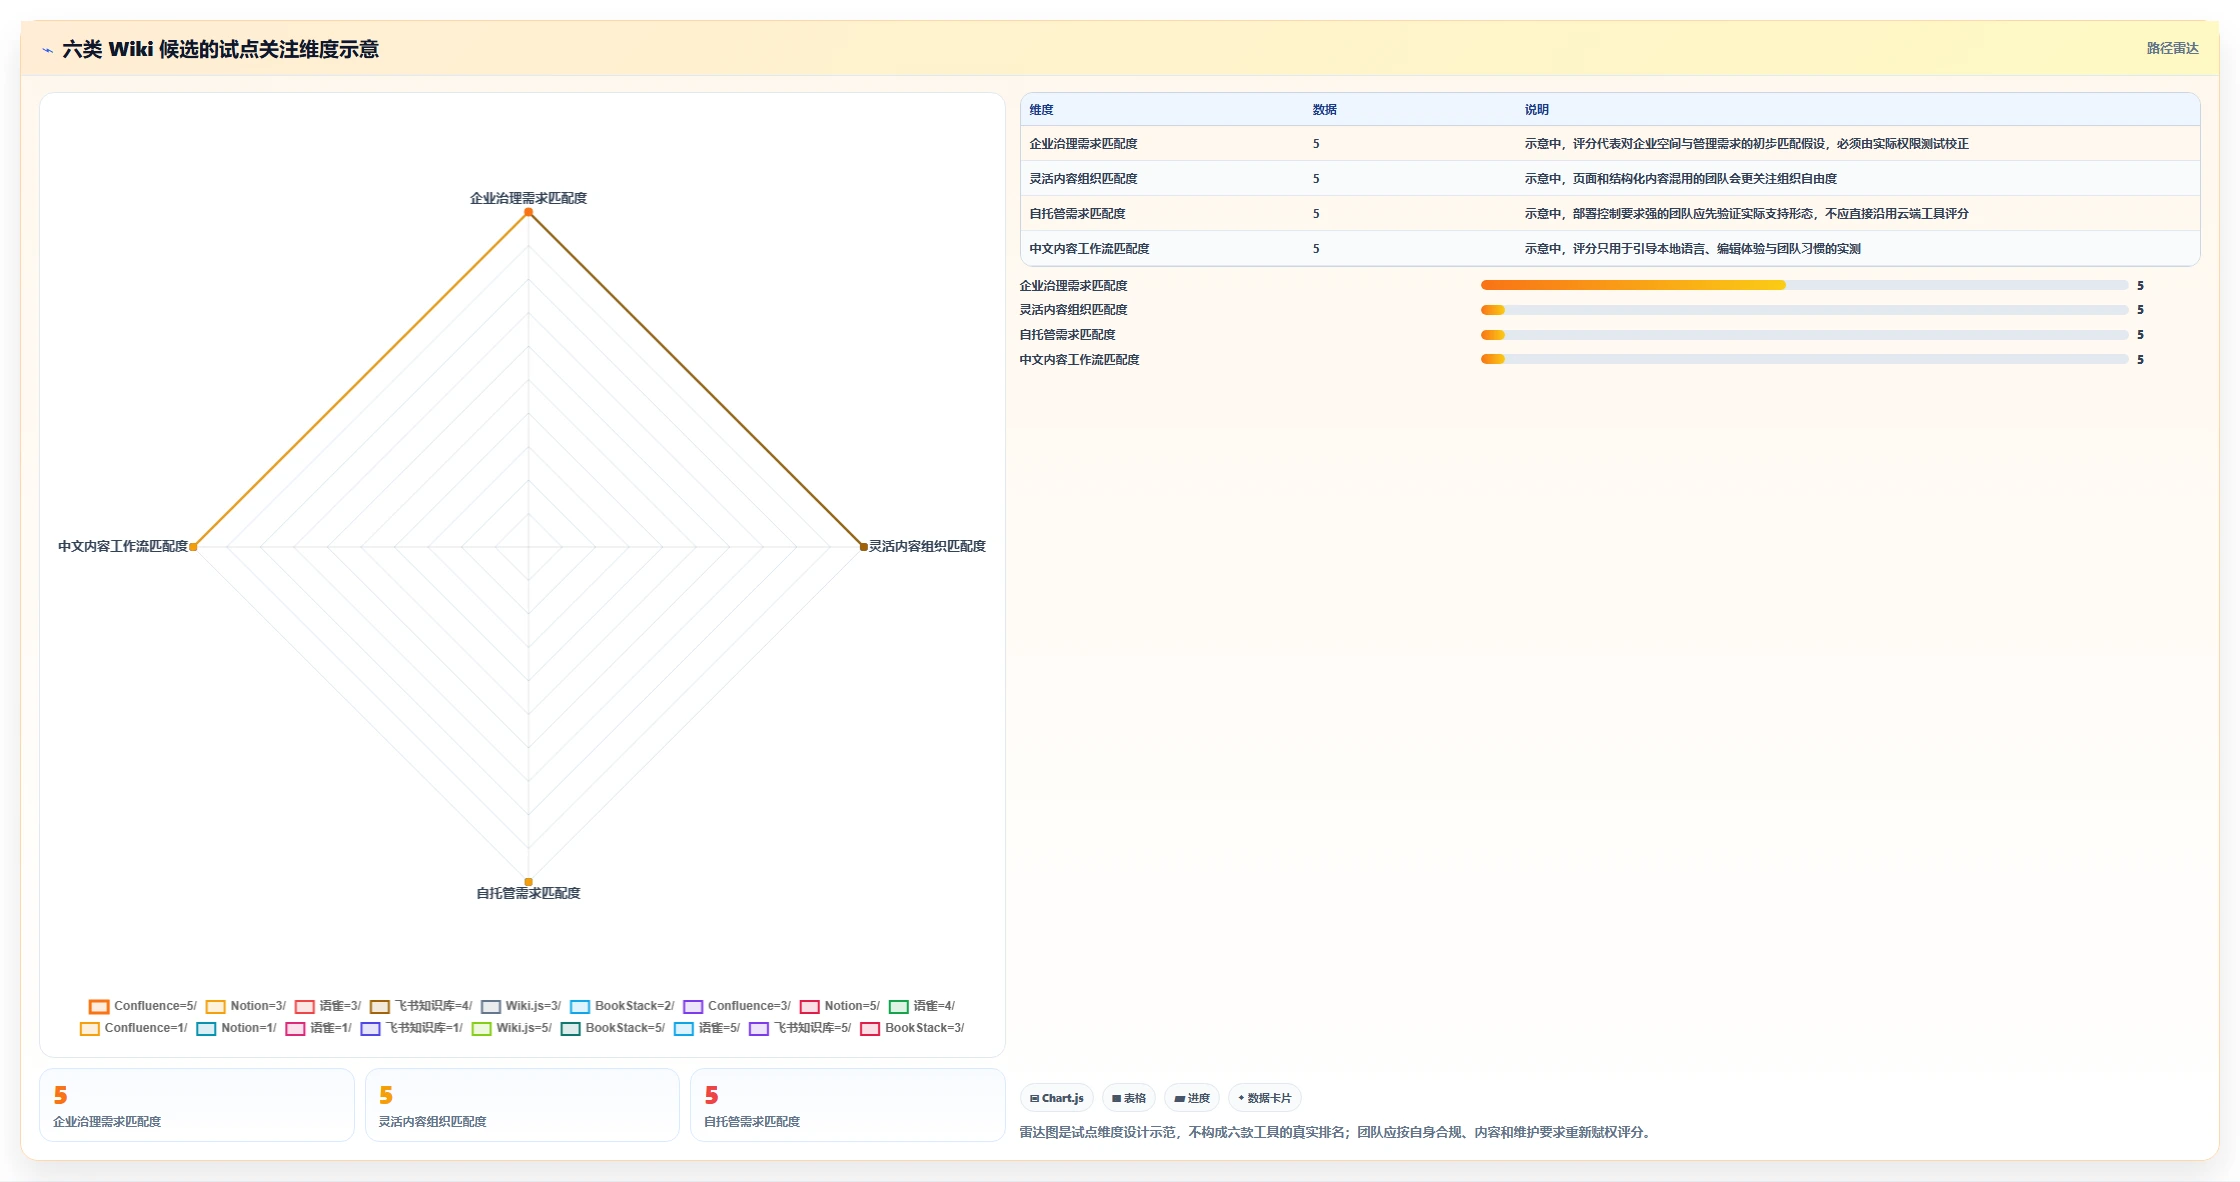Click the footnote starting 雷达图是试点维度设计示范

pos(1337,1132)
